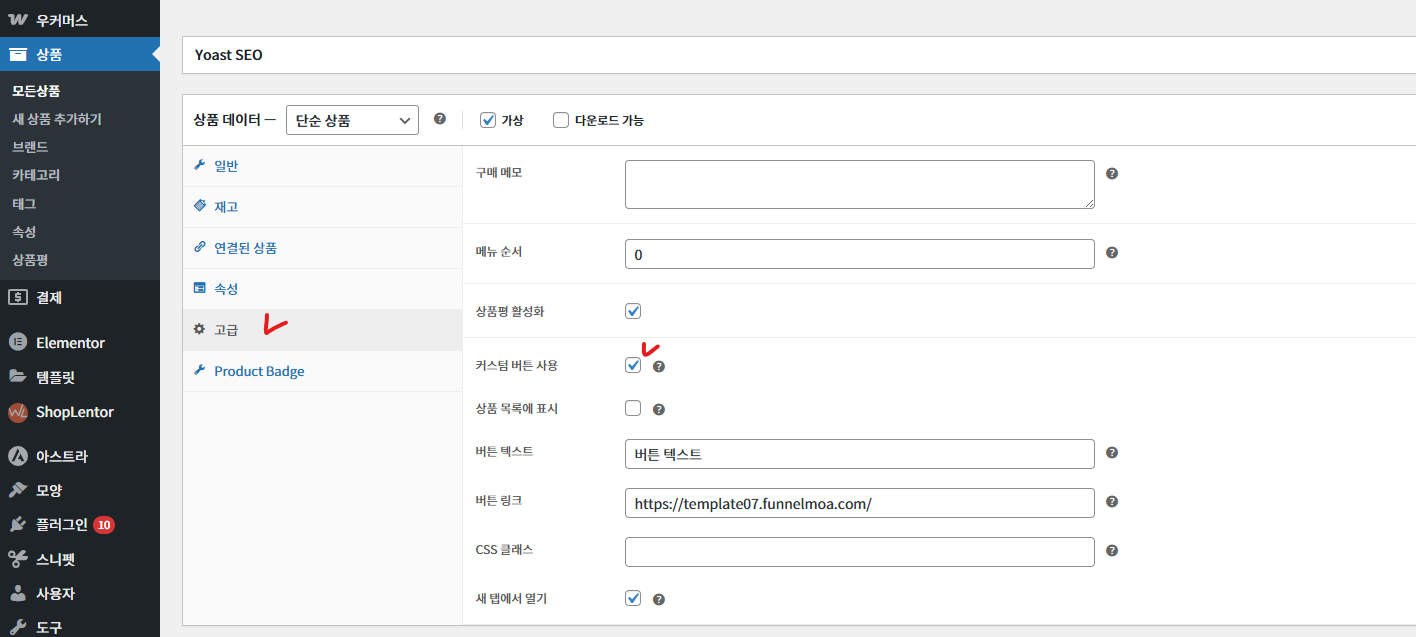
Task: Click the 새 상품 추가하기 link
Action: tap(57, 119)
